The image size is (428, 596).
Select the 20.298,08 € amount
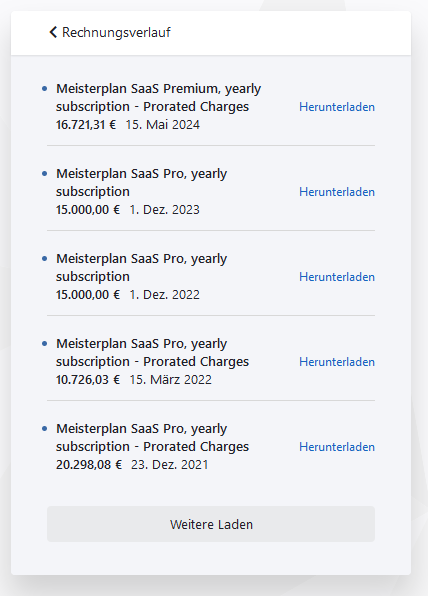(x=89, y=464)
